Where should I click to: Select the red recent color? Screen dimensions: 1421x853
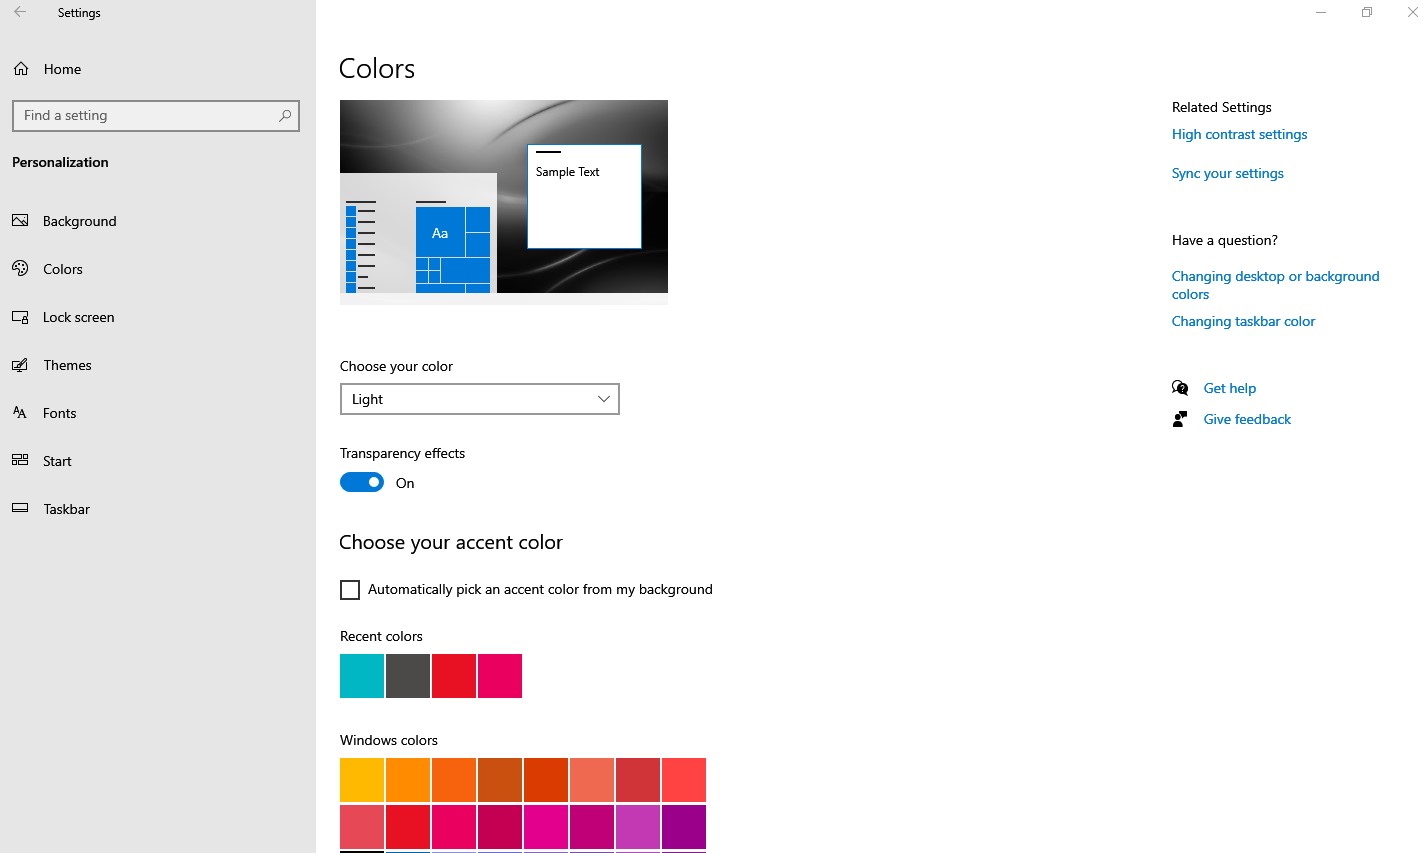454,676
